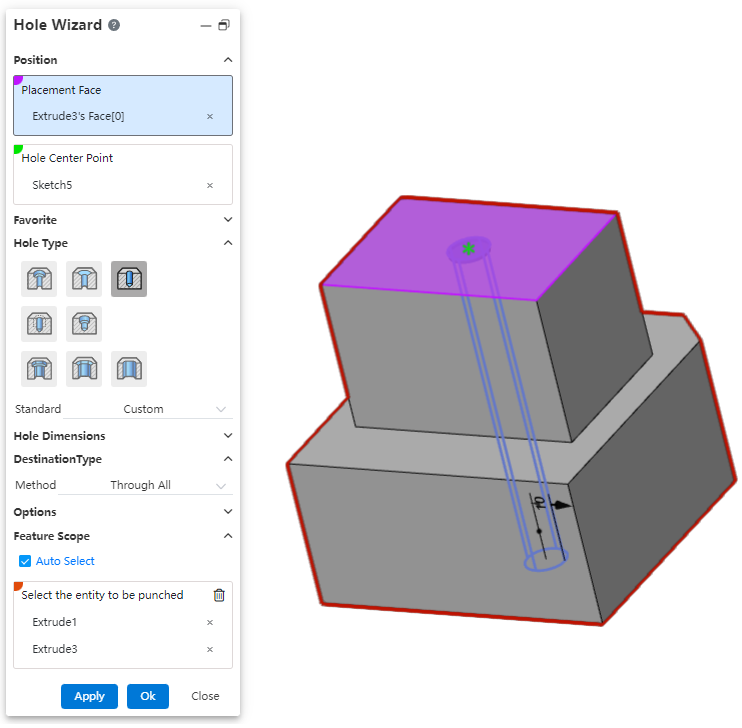The height and width of the screenshot is (728, 742).
Task: Uncheck the Auto Select checkbox
Action: 25,561
